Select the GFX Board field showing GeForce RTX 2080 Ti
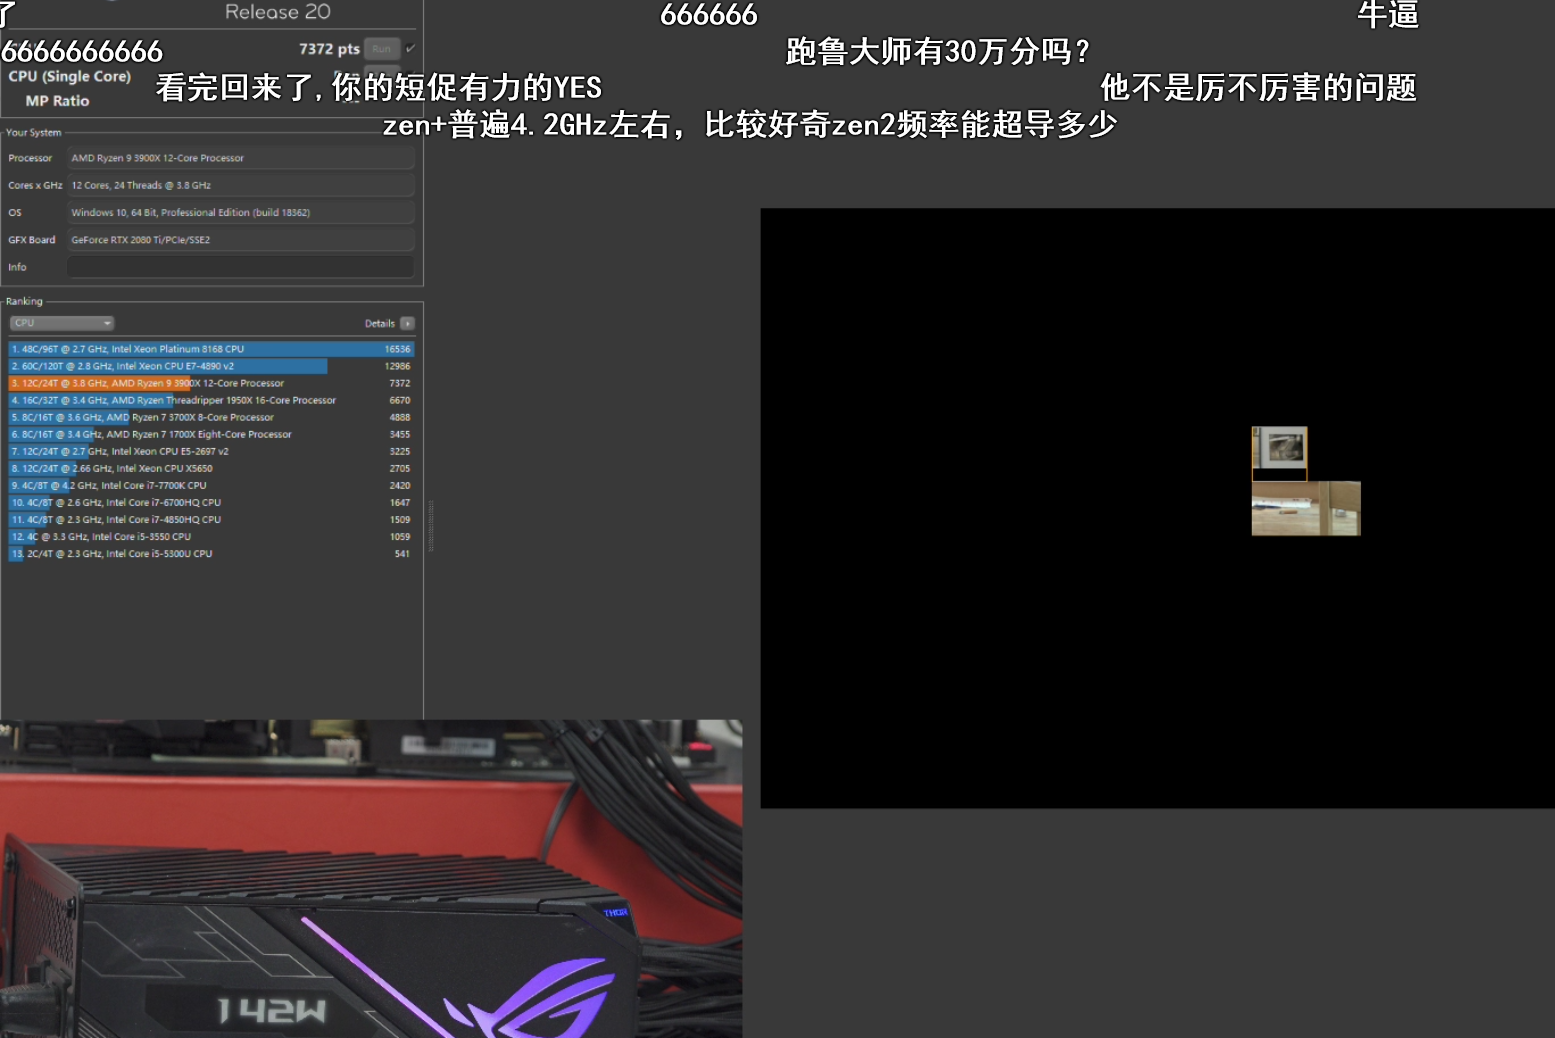Image resolution: width=1555 pixels, height=1038 pixels. click(240, 240)
